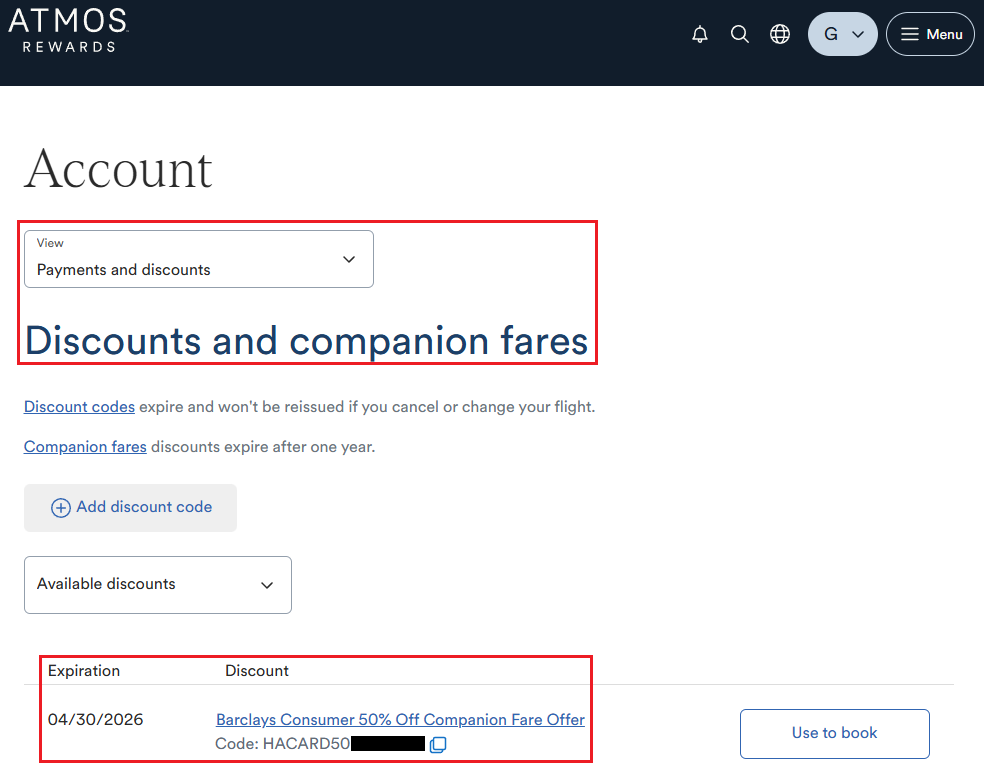Expand the Available discounts dropdown
The height and width of the screenshot is (772, 984).
[157, 585]
